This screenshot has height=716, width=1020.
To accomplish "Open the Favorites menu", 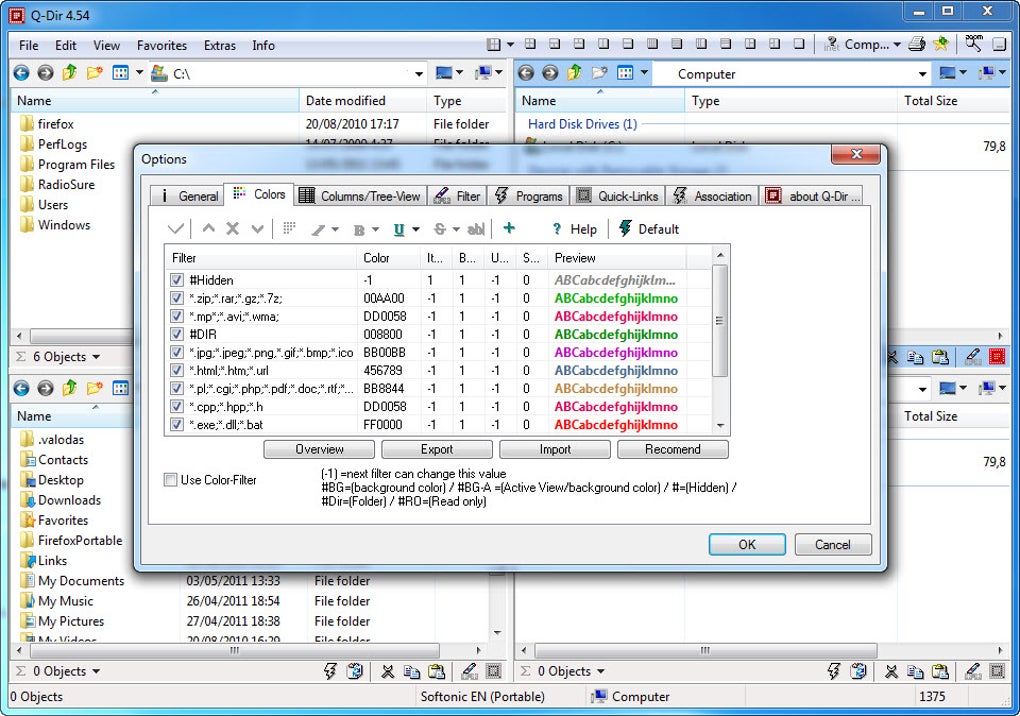I will (162, 45).
